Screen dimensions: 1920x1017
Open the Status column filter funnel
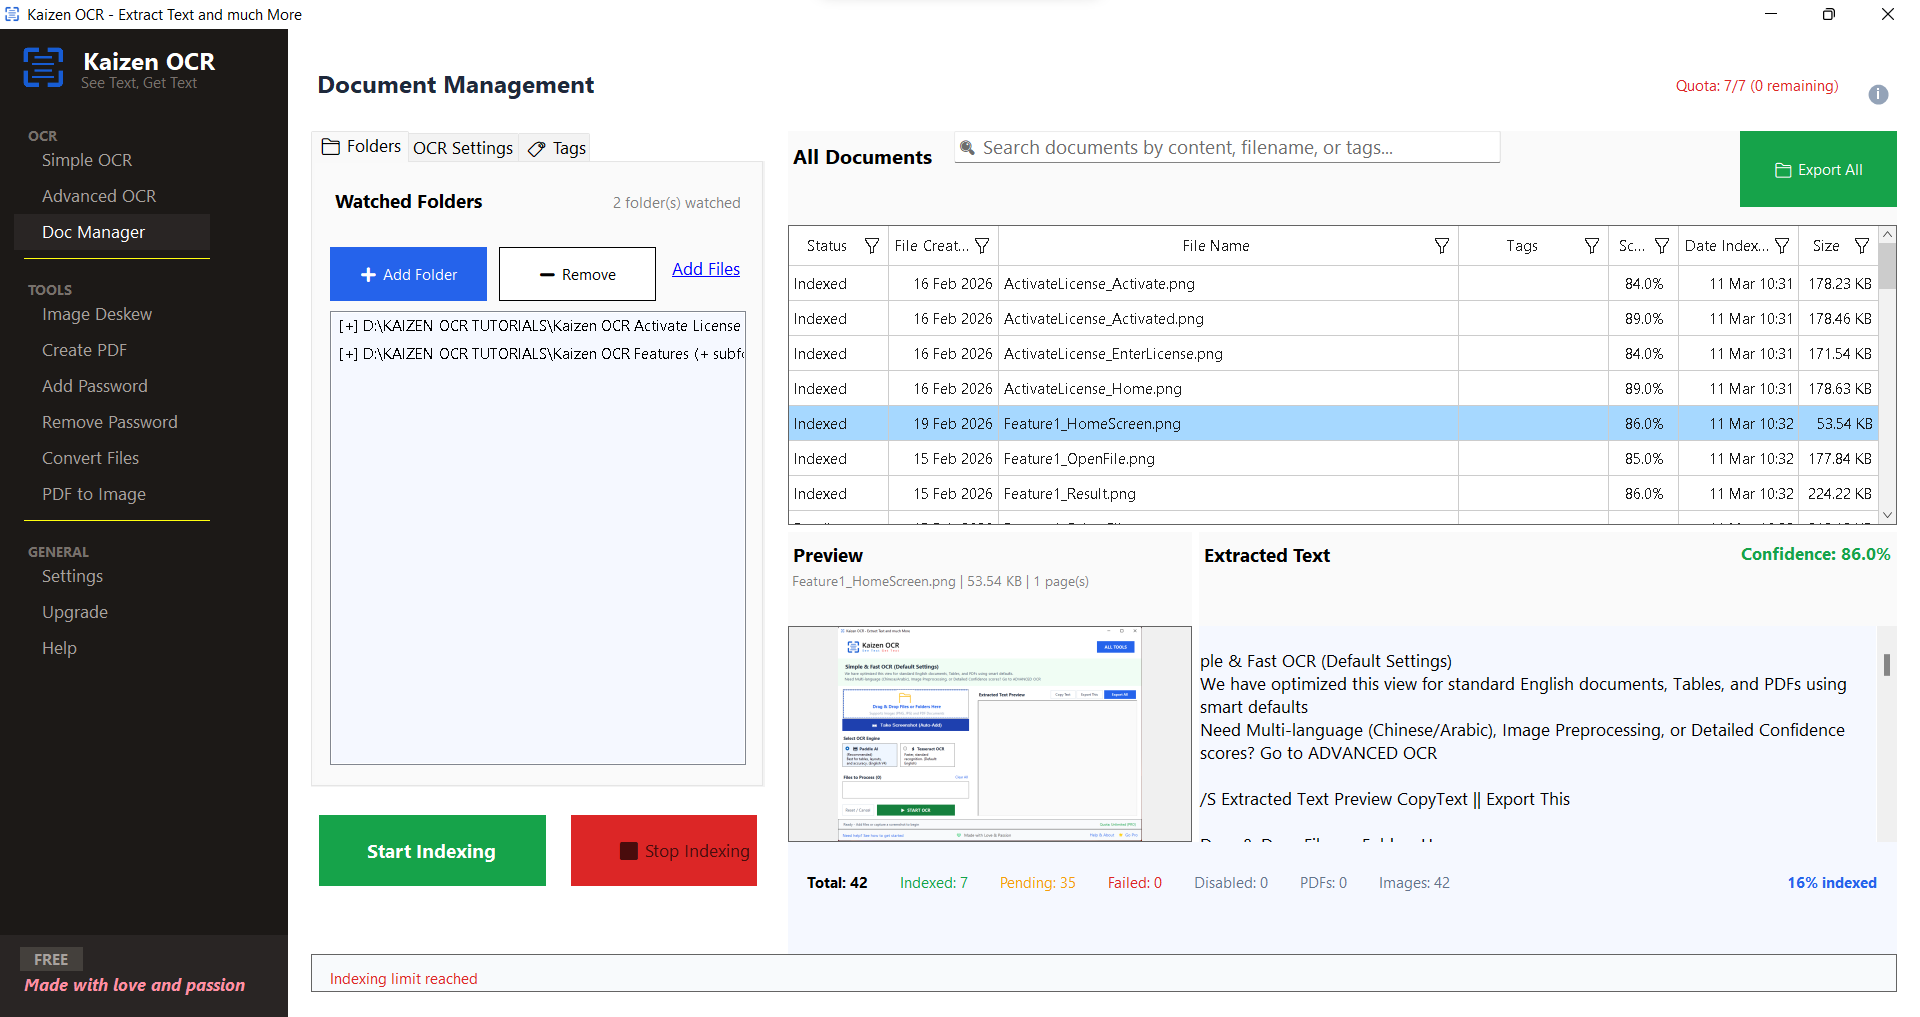coord(873,245)
